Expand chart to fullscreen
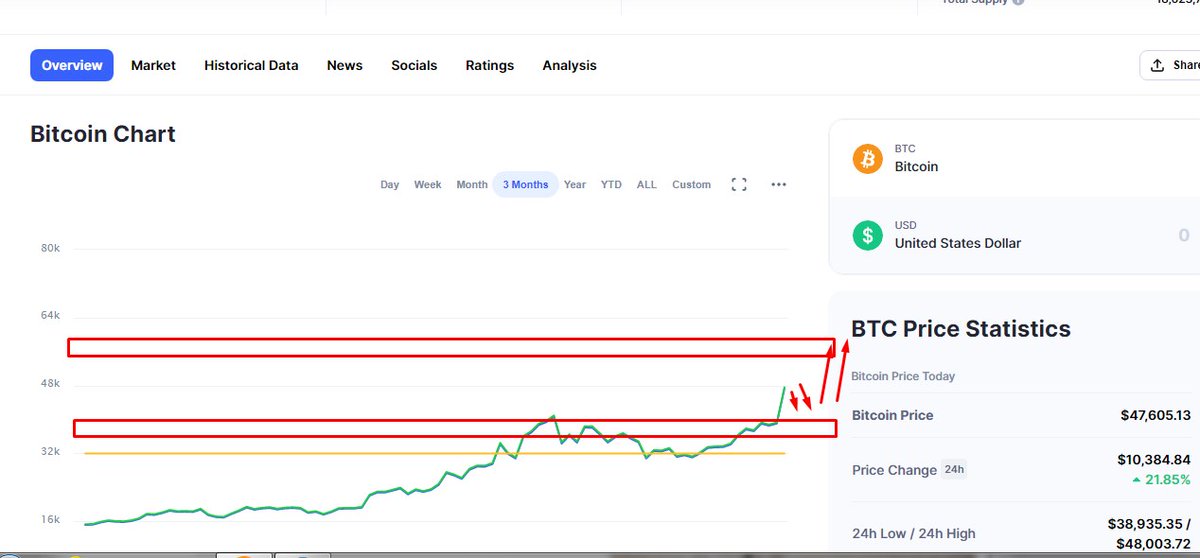This screenshot has height=558, width=1200. pyautogui.click(x=739, y=184)
